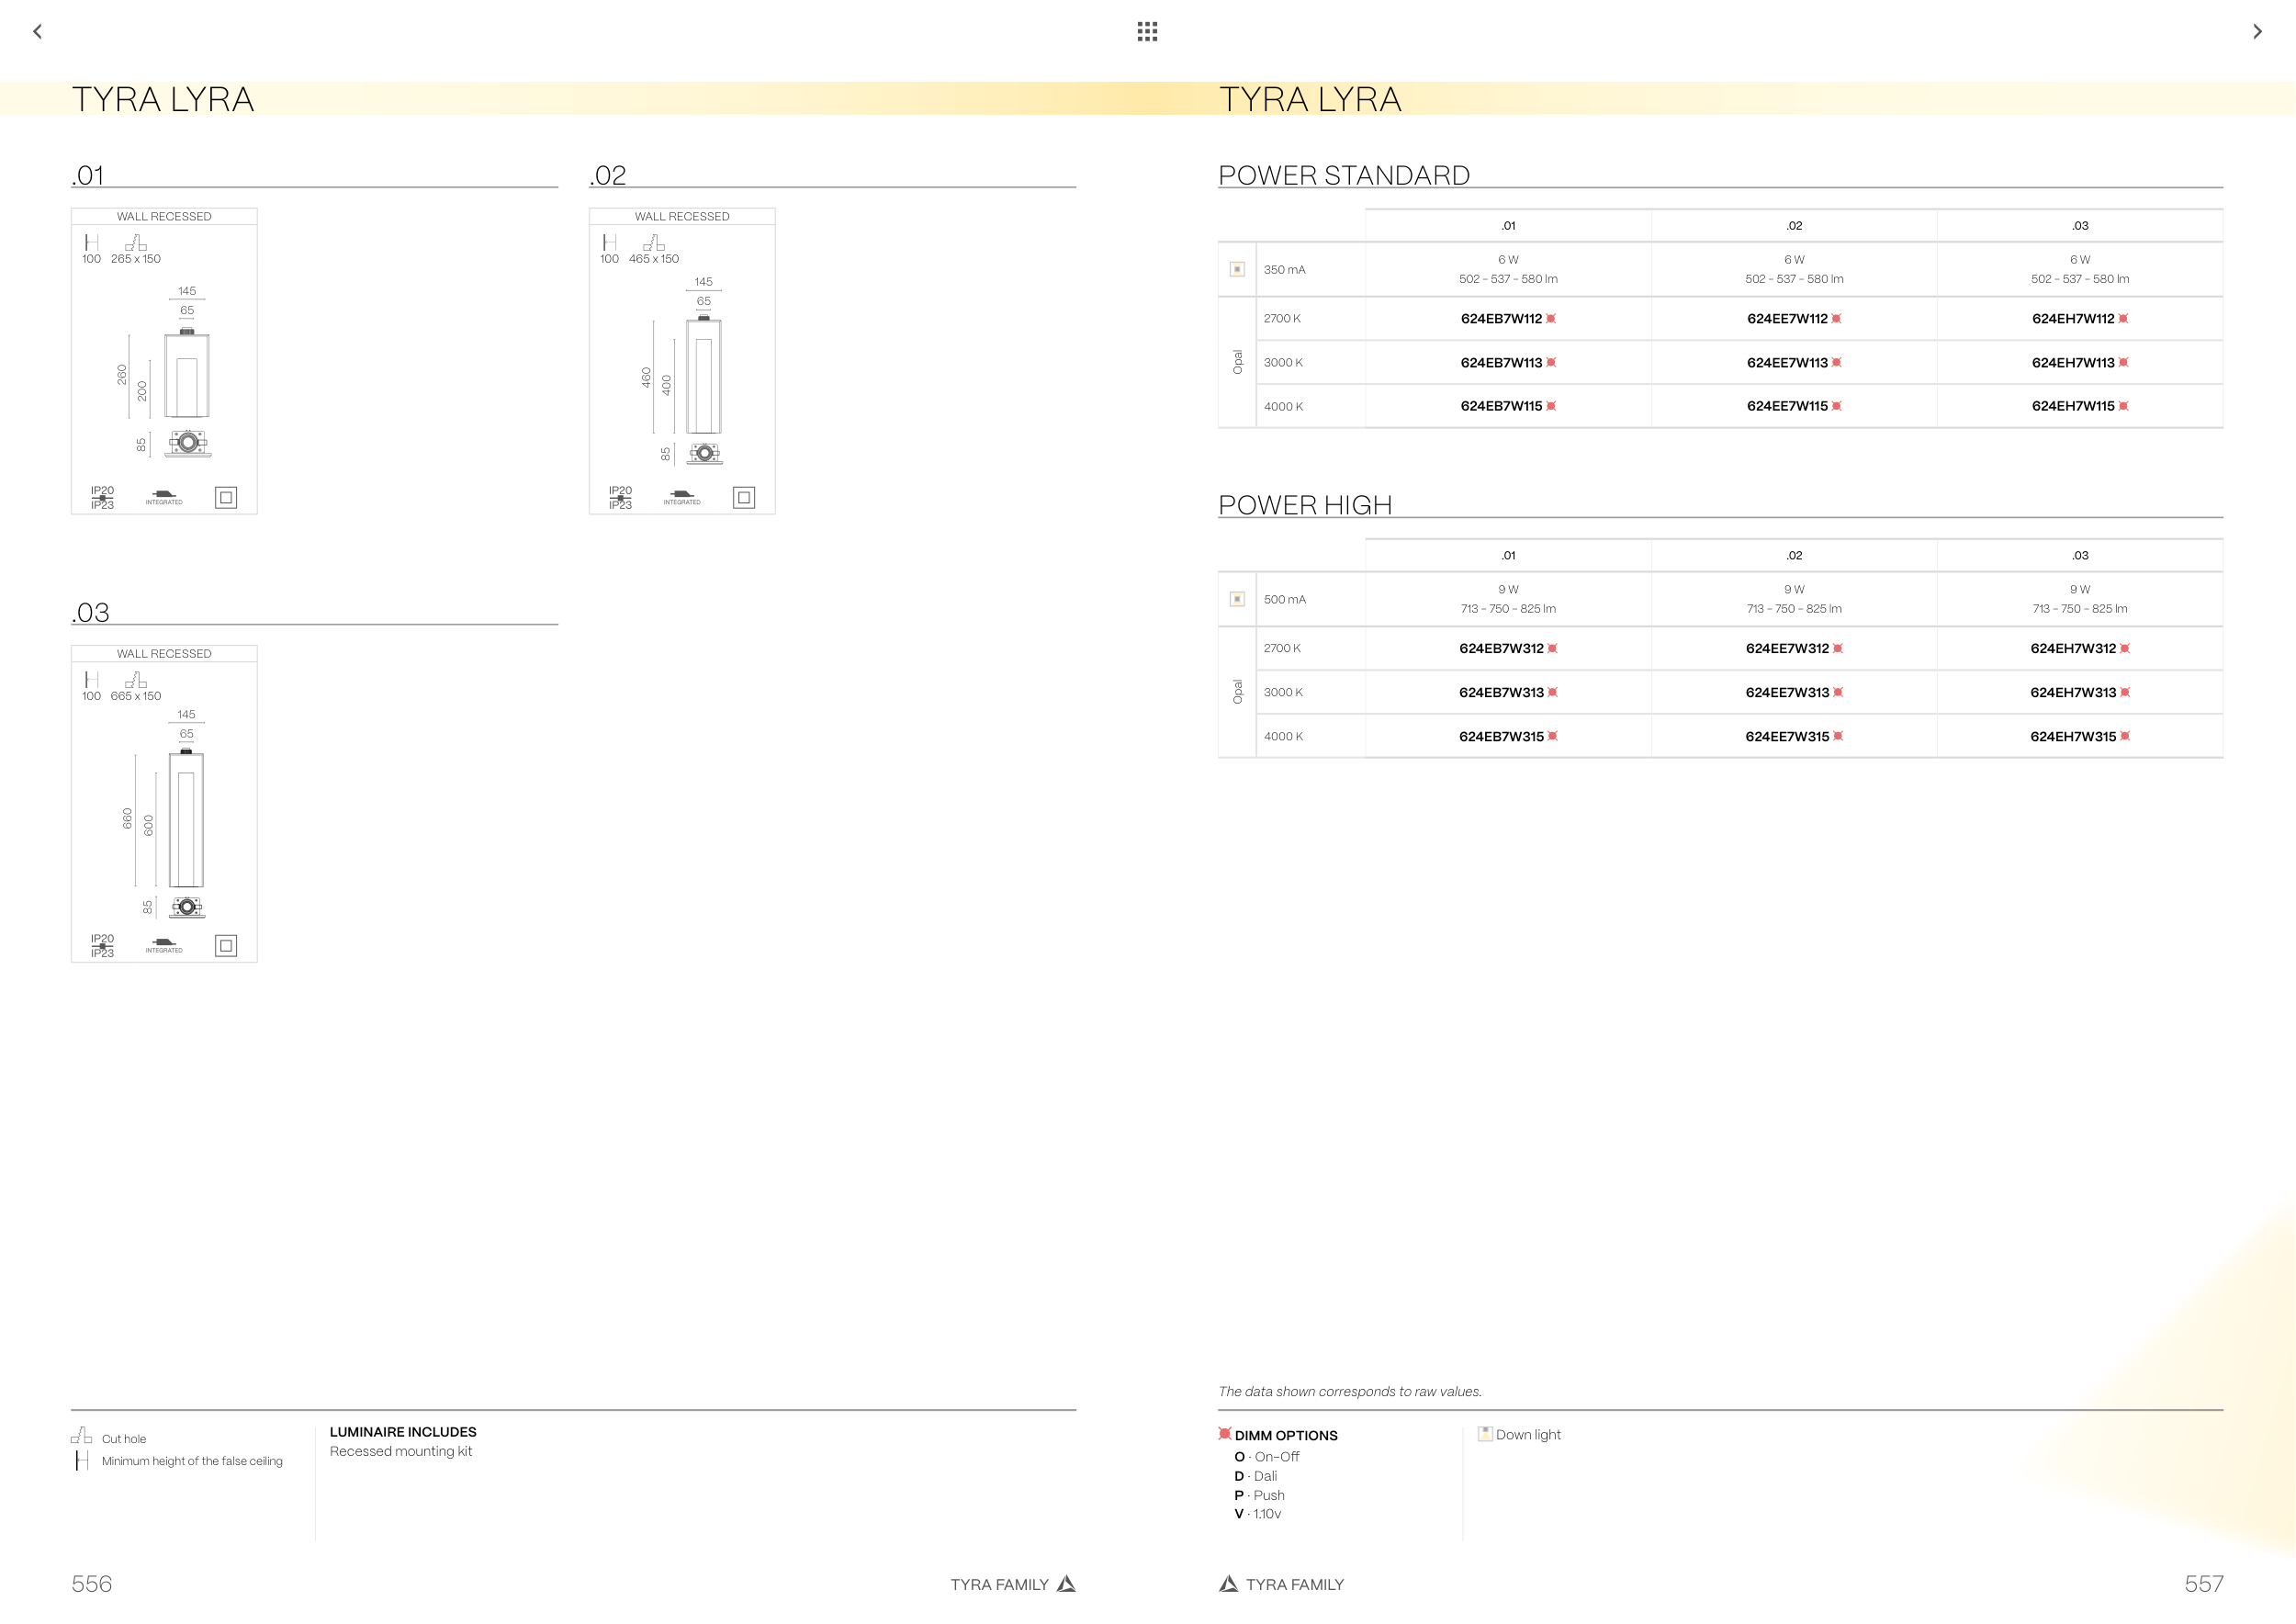Click the class II square symbol in .01 drawing
This screenshot has width=2296, height=1624.
tap(226, 498)
